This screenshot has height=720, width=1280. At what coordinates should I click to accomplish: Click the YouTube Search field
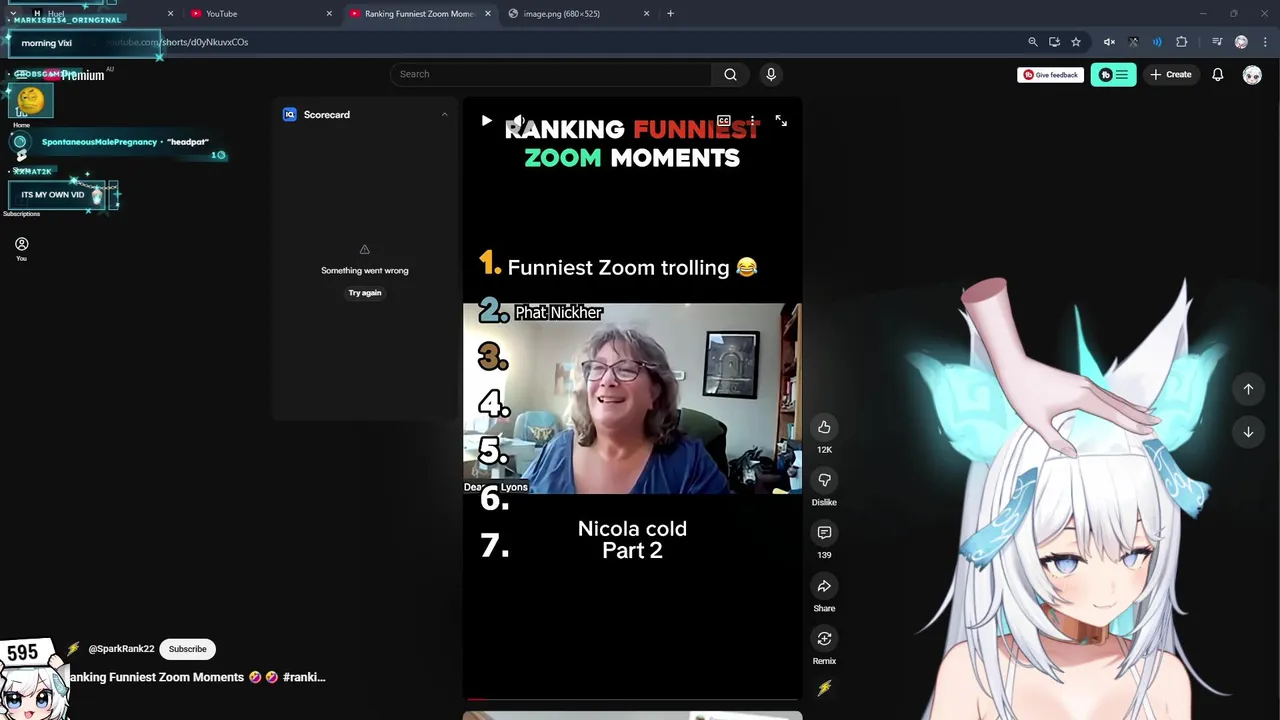550,74
